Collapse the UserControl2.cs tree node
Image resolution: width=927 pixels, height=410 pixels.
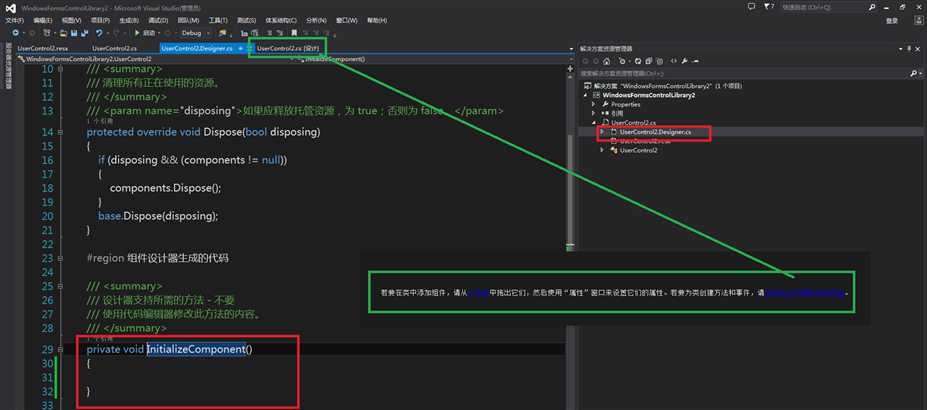point(594,122)
